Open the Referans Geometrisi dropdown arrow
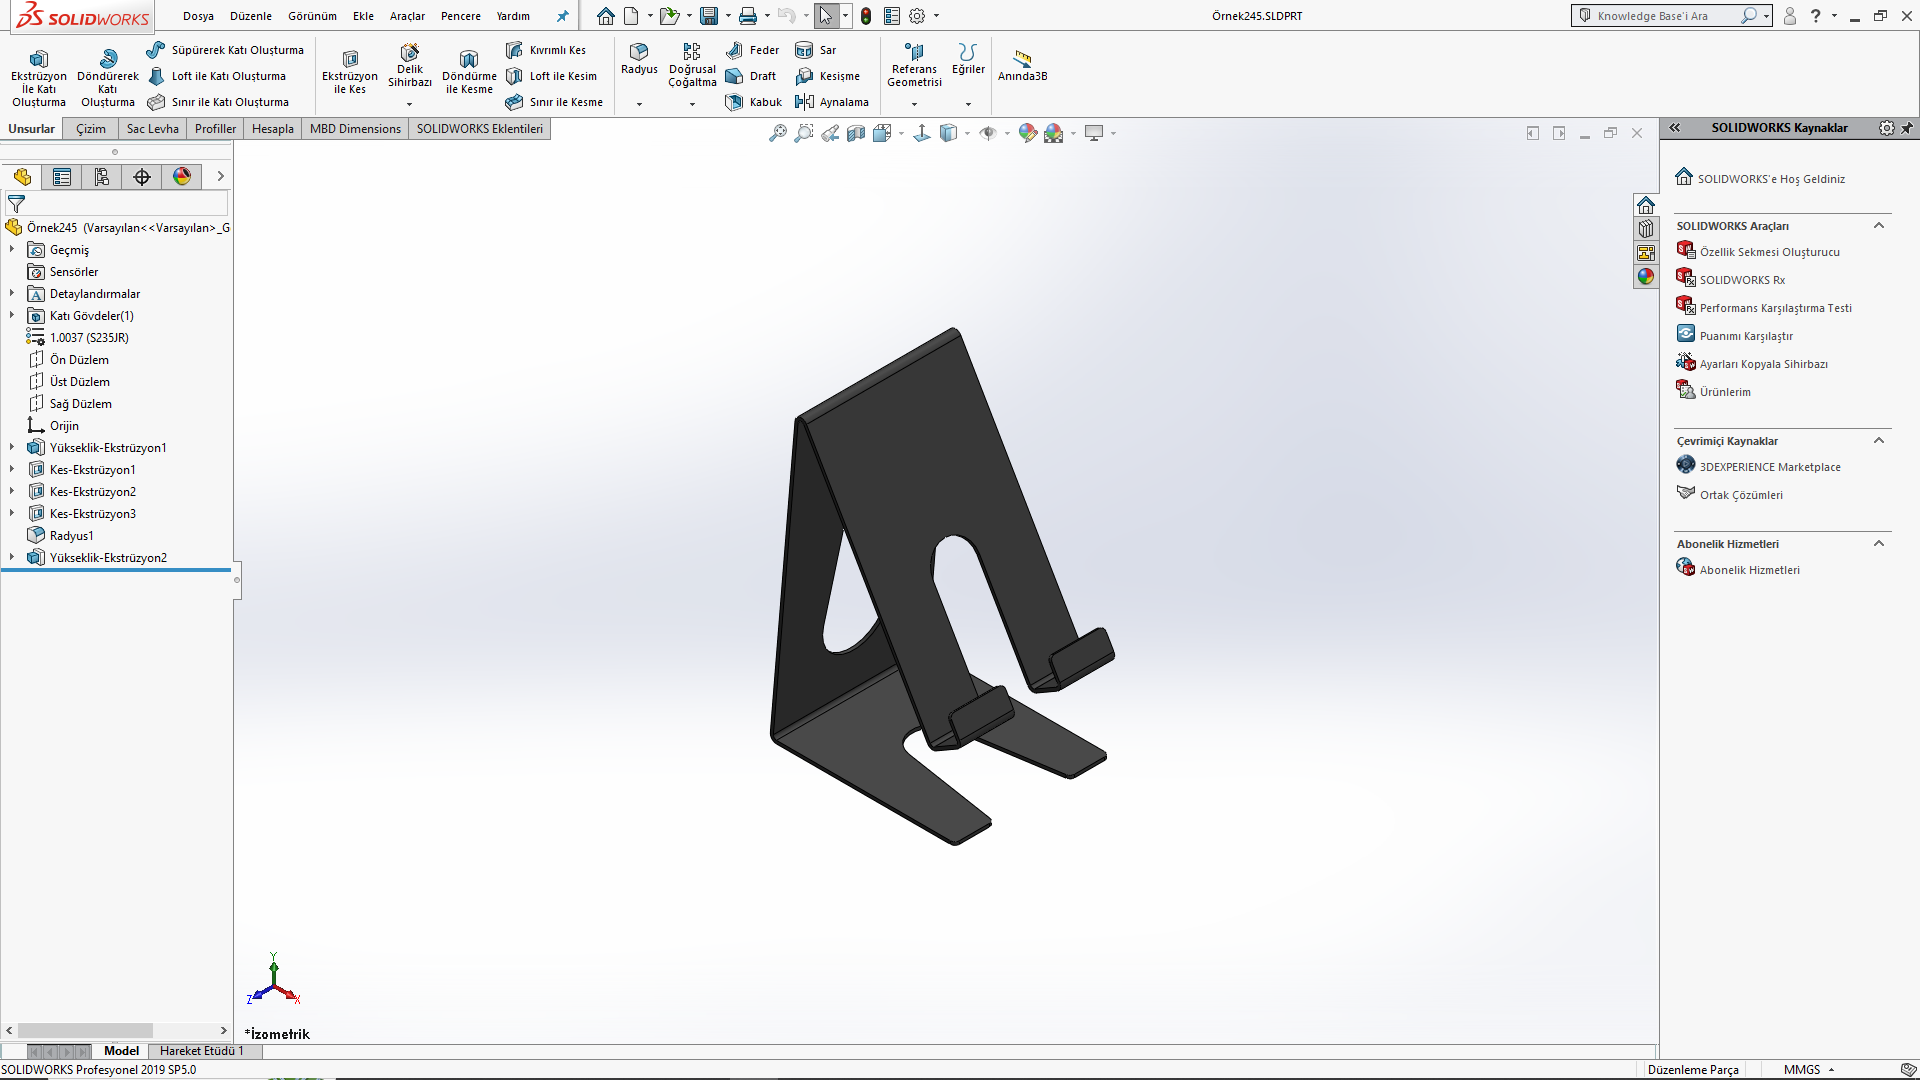The height and width of the screenshot is (1080, 1920). click(914, 104)
